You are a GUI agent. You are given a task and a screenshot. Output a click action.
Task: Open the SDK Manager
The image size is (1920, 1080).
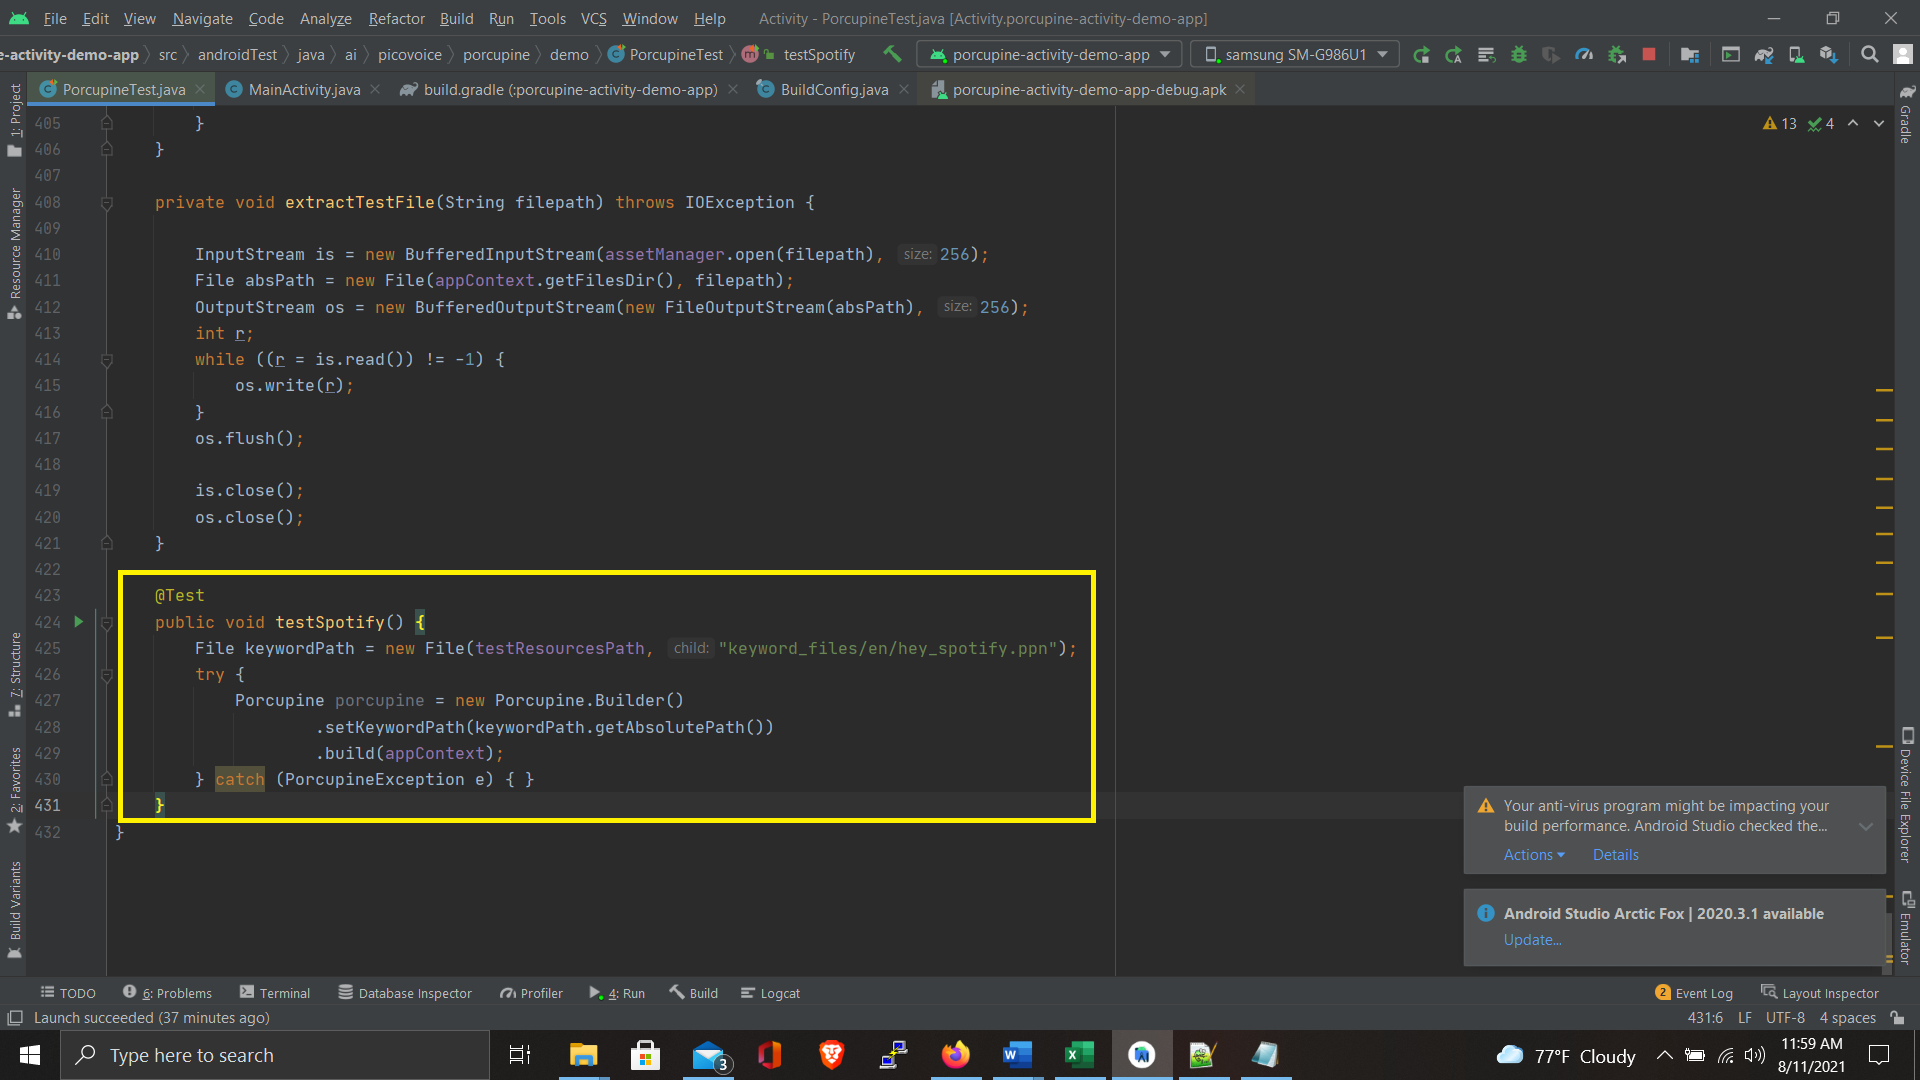(1829, 55)
